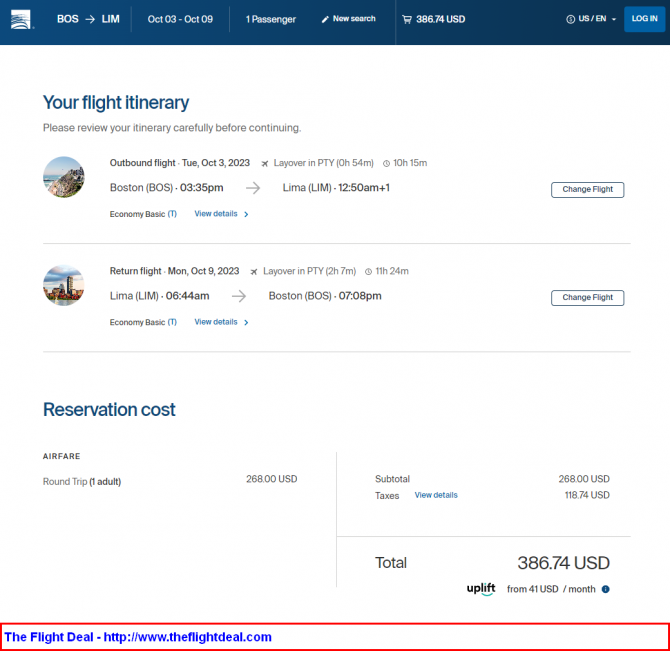Click the pencil icon for New search

click(x=325, y=19)
